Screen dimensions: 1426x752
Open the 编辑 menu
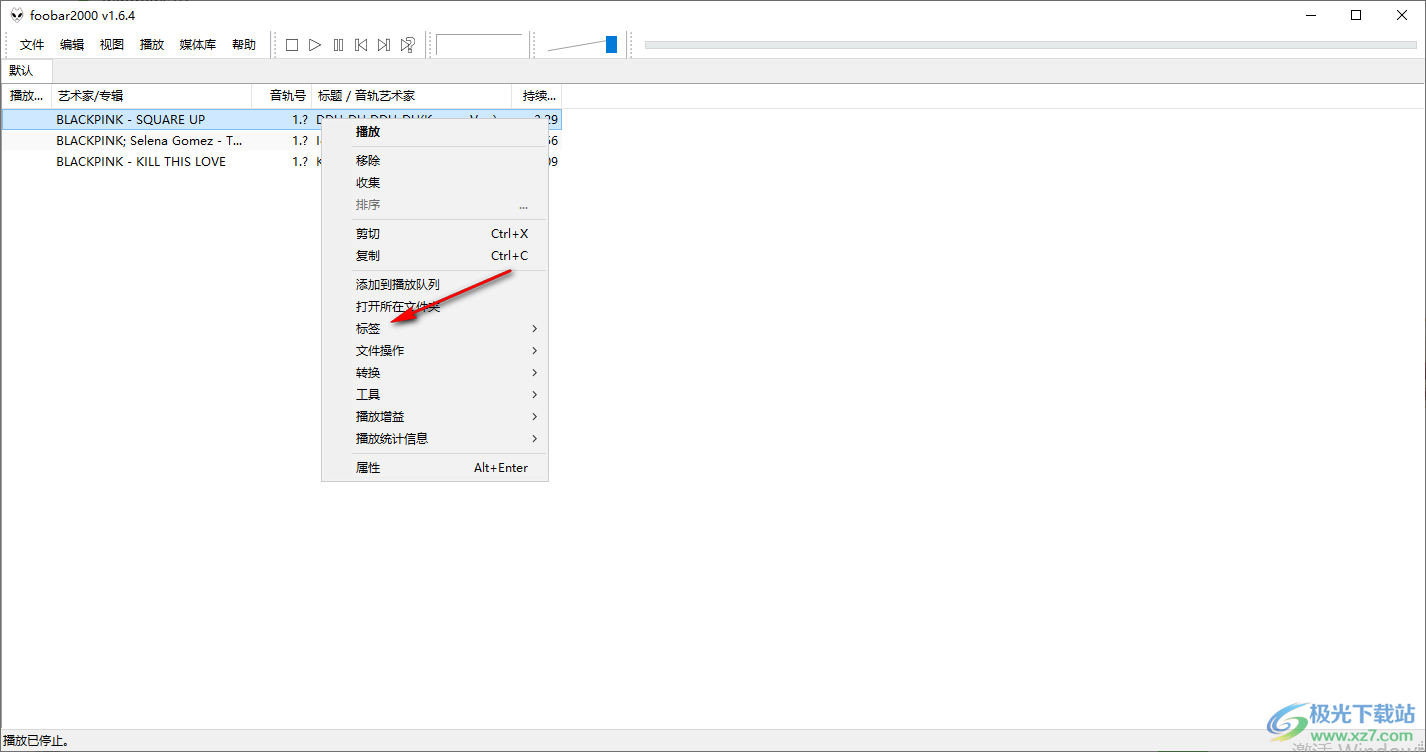tap(72, 45)
